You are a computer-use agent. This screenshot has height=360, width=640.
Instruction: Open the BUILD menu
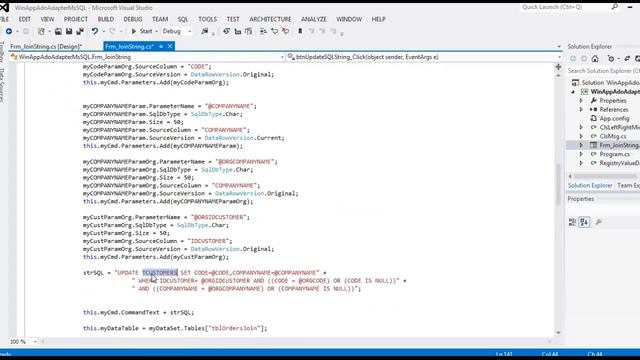pyautogui.click(x=106, y=19)
